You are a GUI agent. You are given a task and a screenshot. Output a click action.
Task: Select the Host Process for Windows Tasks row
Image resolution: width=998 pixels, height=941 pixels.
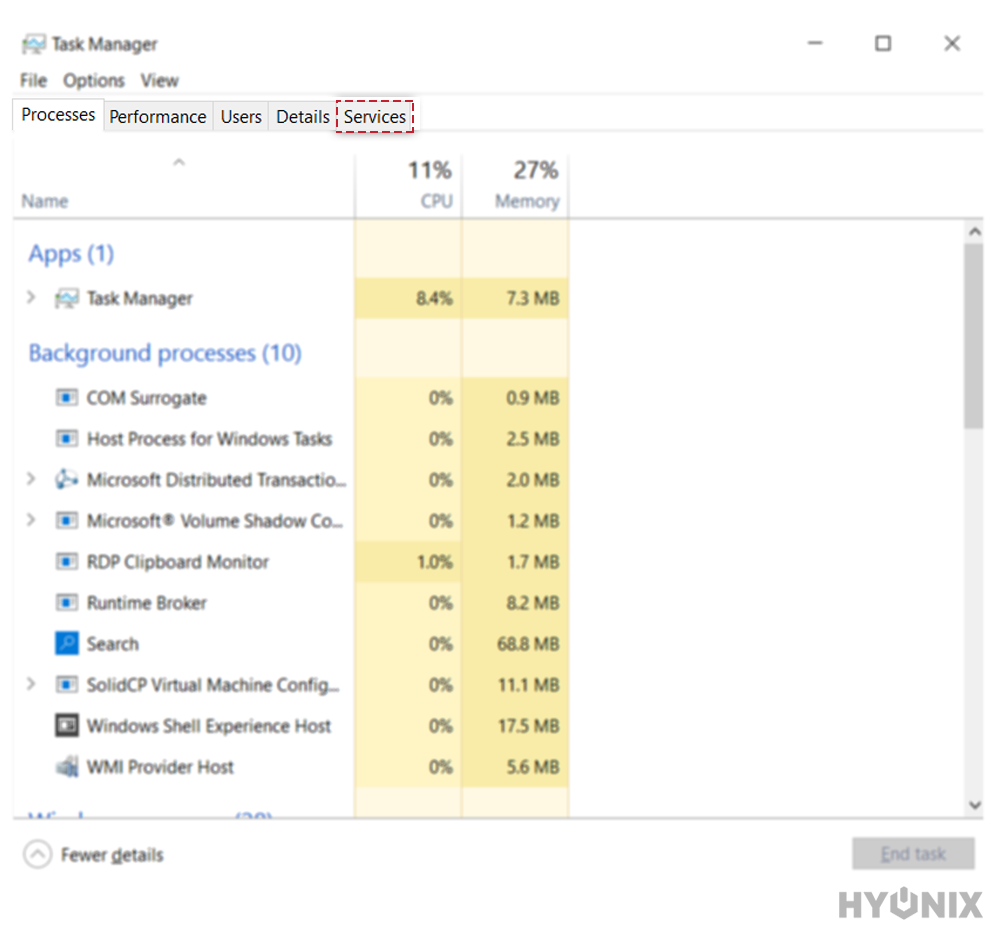(200, 438)
